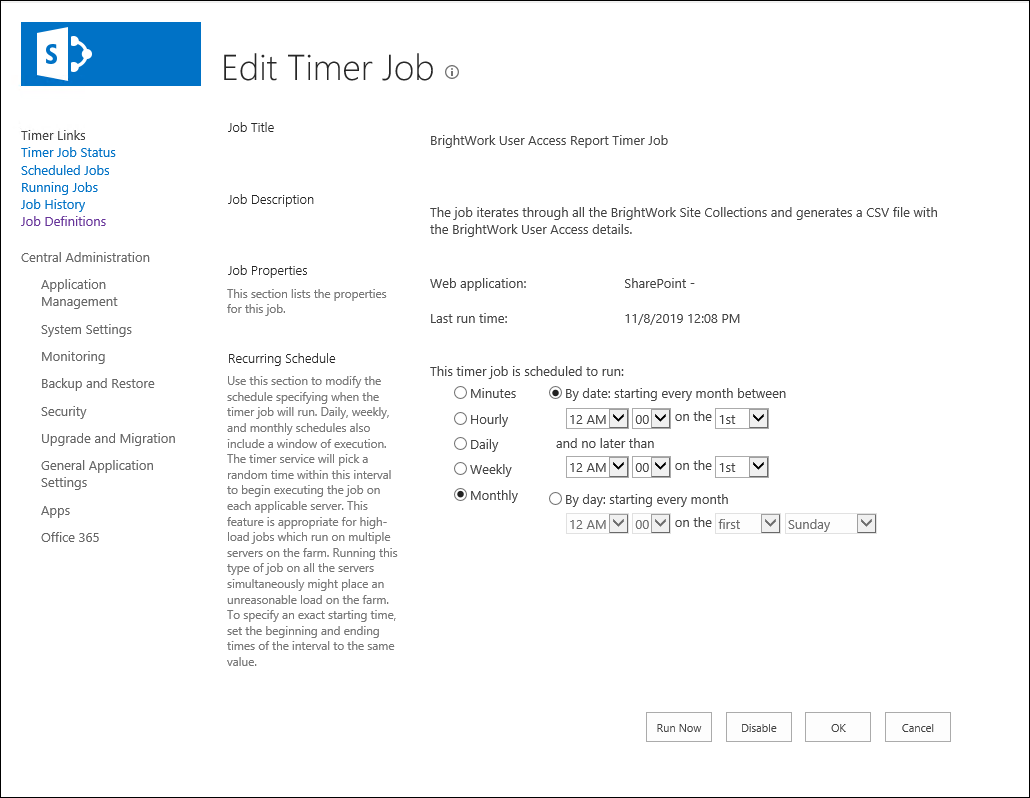This screenshot has height=798, width=1030.
Task: Open the 'first' week occurrence dropdown
Action: 748,523
